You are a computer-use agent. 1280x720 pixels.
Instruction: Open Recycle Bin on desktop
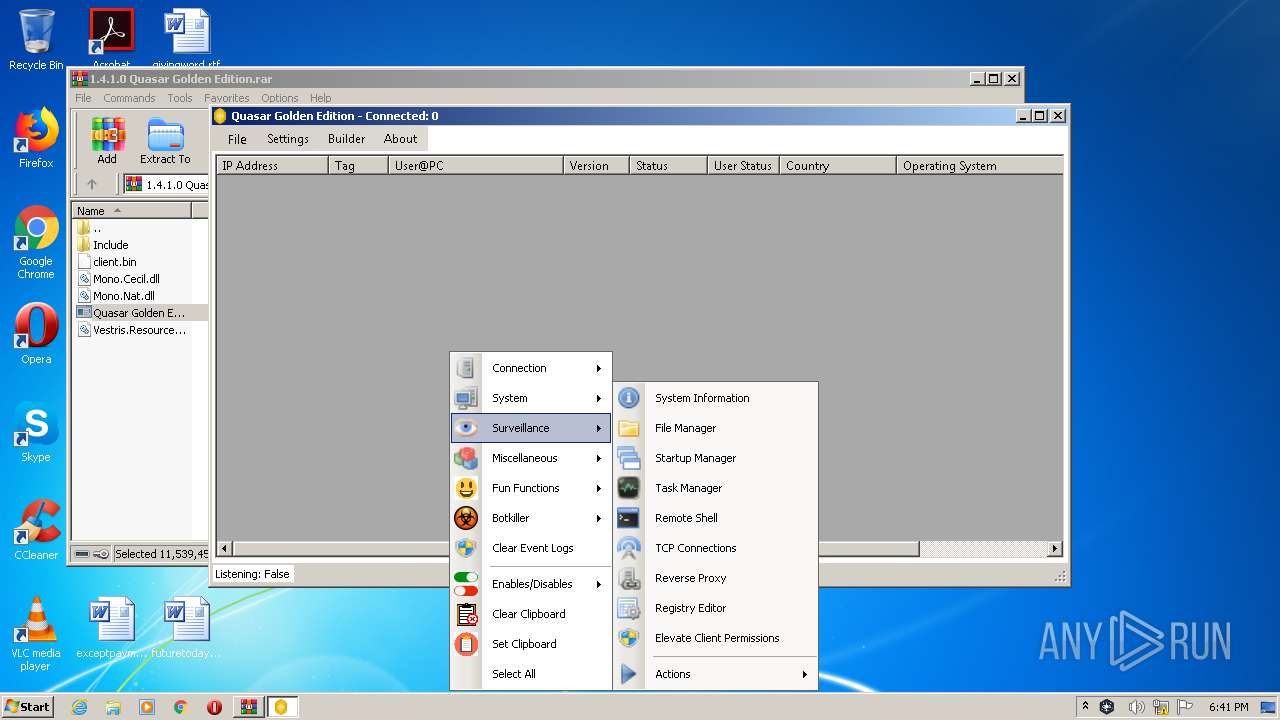click(x=36, y=40)
